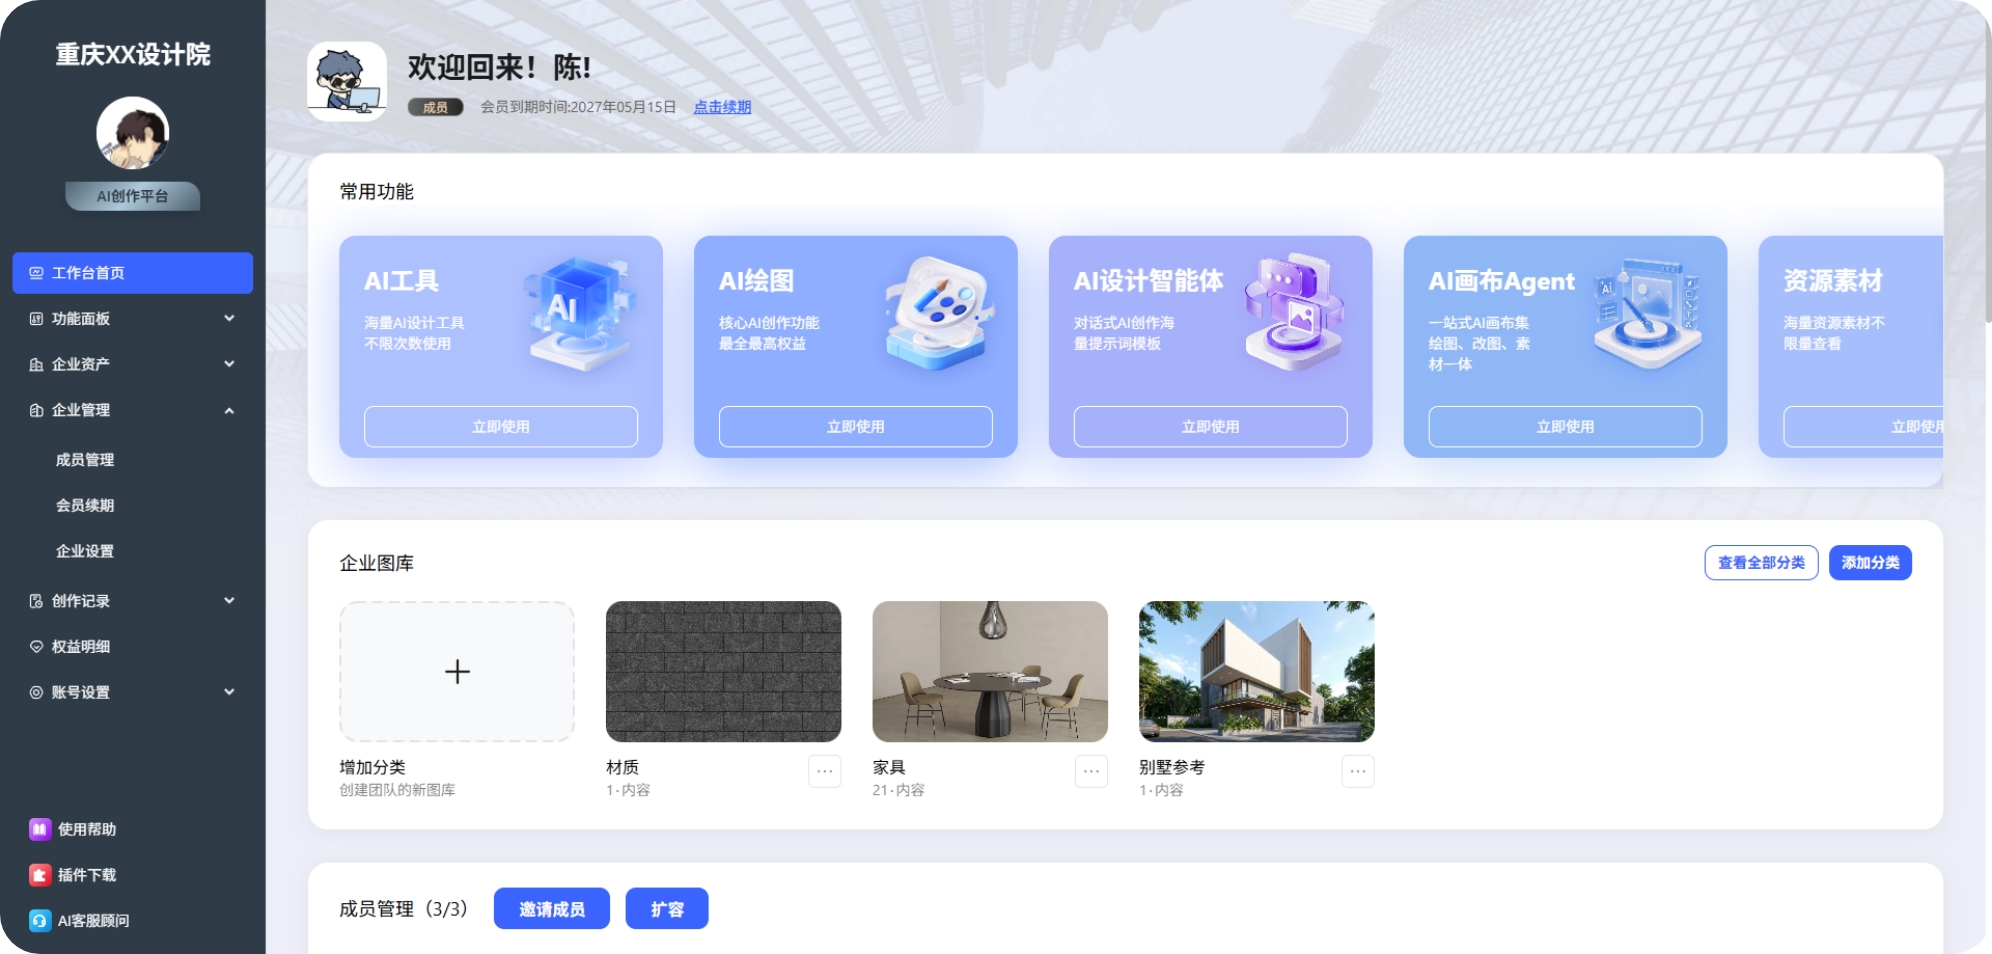Click the 增加分类 label
Viewport: 1992px width, 954px height.
coord(372,767)
